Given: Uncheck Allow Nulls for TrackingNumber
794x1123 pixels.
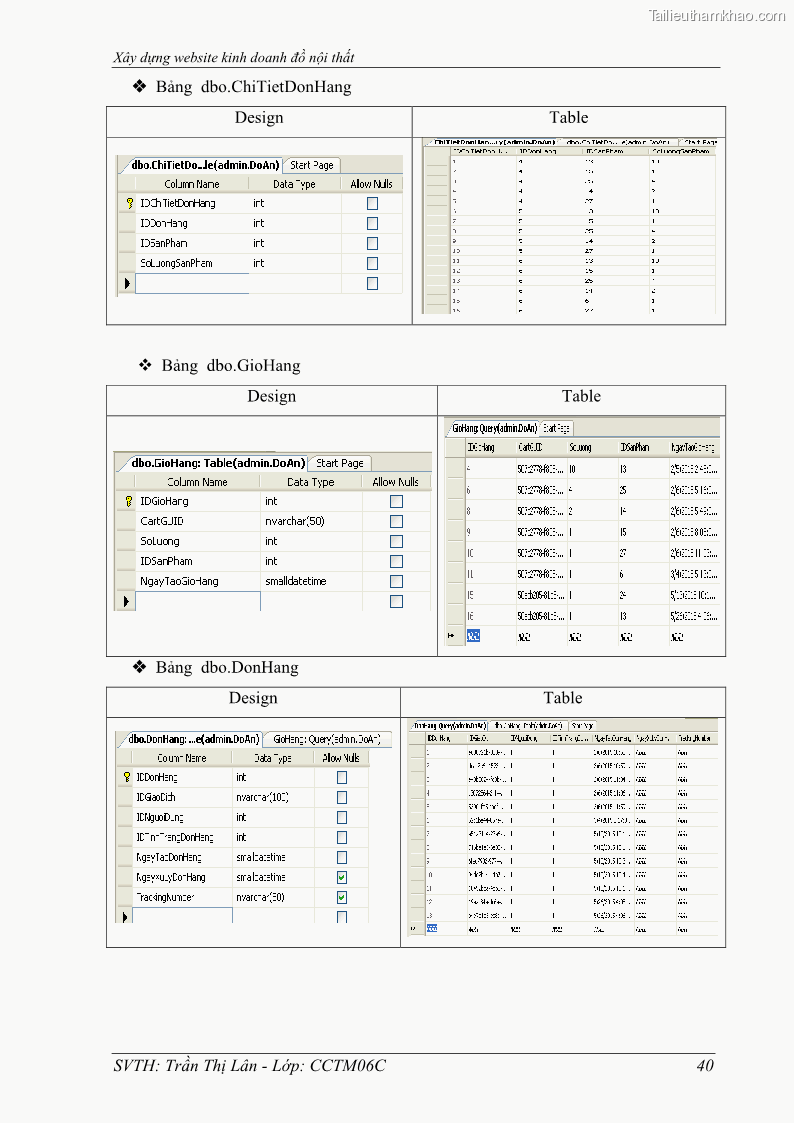Looking at the screenshot, I should point(342,897).
